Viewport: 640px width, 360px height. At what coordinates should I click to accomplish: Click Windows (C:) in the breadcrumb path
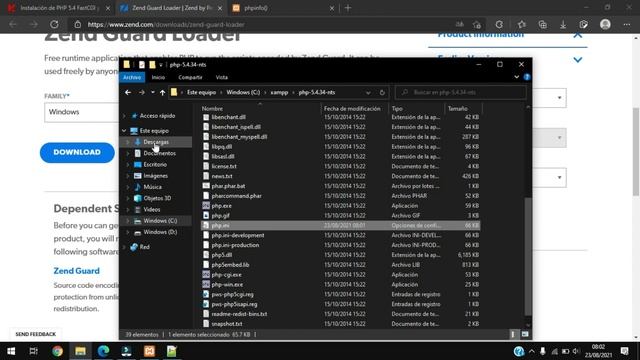[243, 93]
